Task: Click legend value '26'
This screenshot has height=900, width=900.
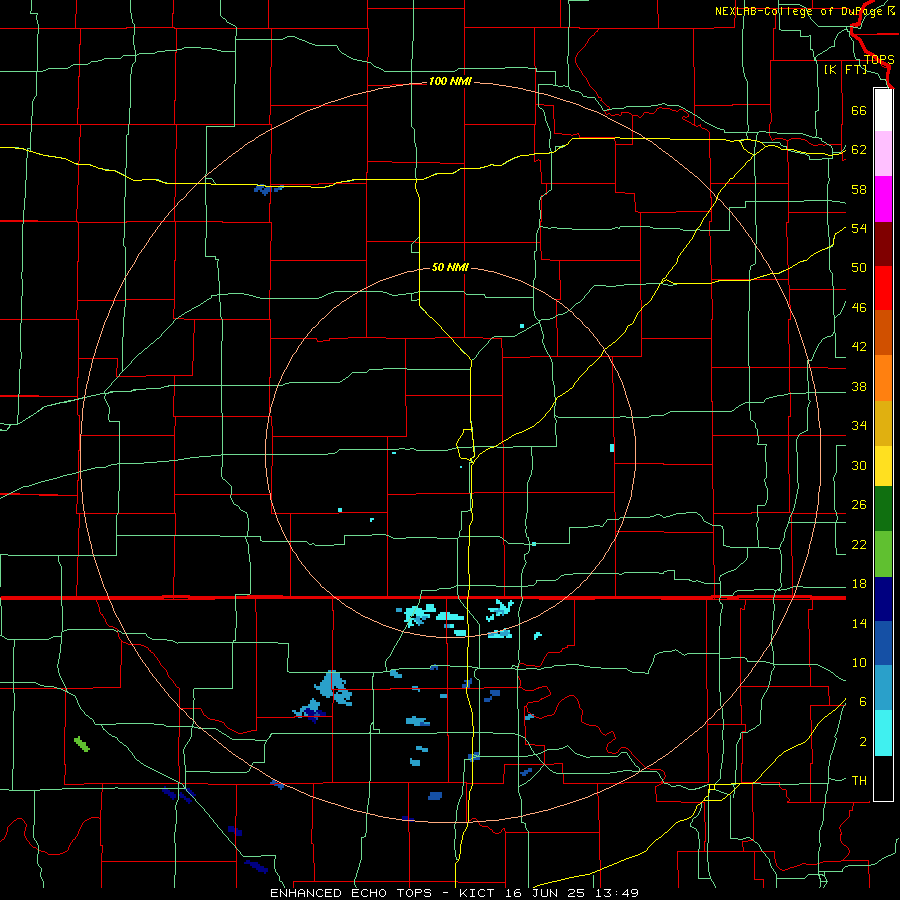Action: tap(859, 505)
